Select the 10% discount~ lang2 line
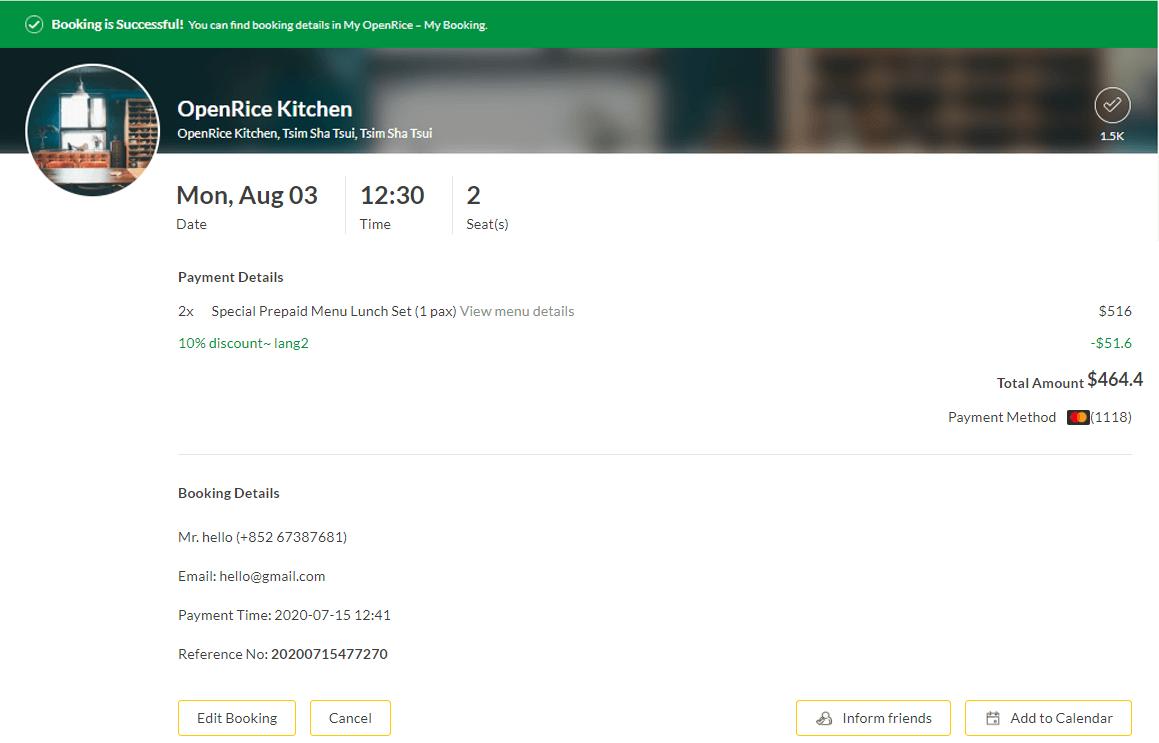The image size is (1159, 743). click(x=243, y=343)
